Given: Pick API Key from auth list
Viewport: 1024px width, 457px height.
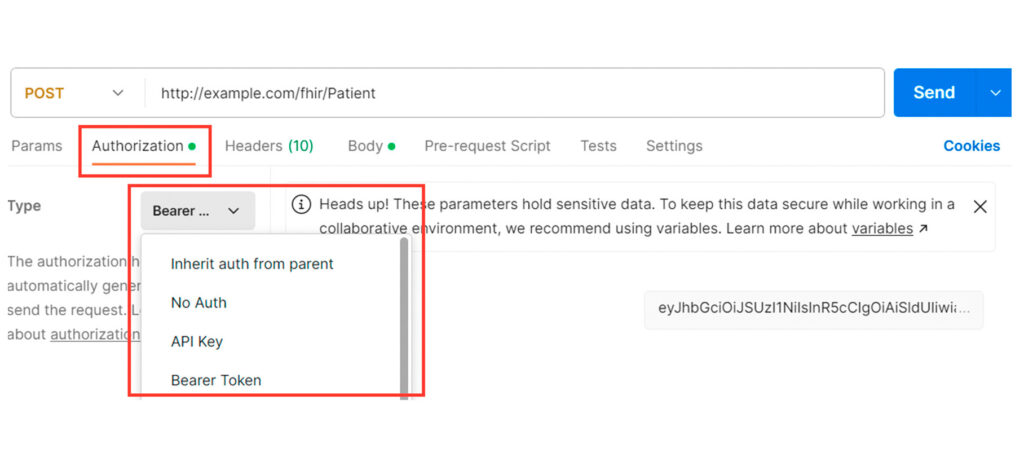Looking at the screenshot, I should pyautogui.click(x=197, y=342).
